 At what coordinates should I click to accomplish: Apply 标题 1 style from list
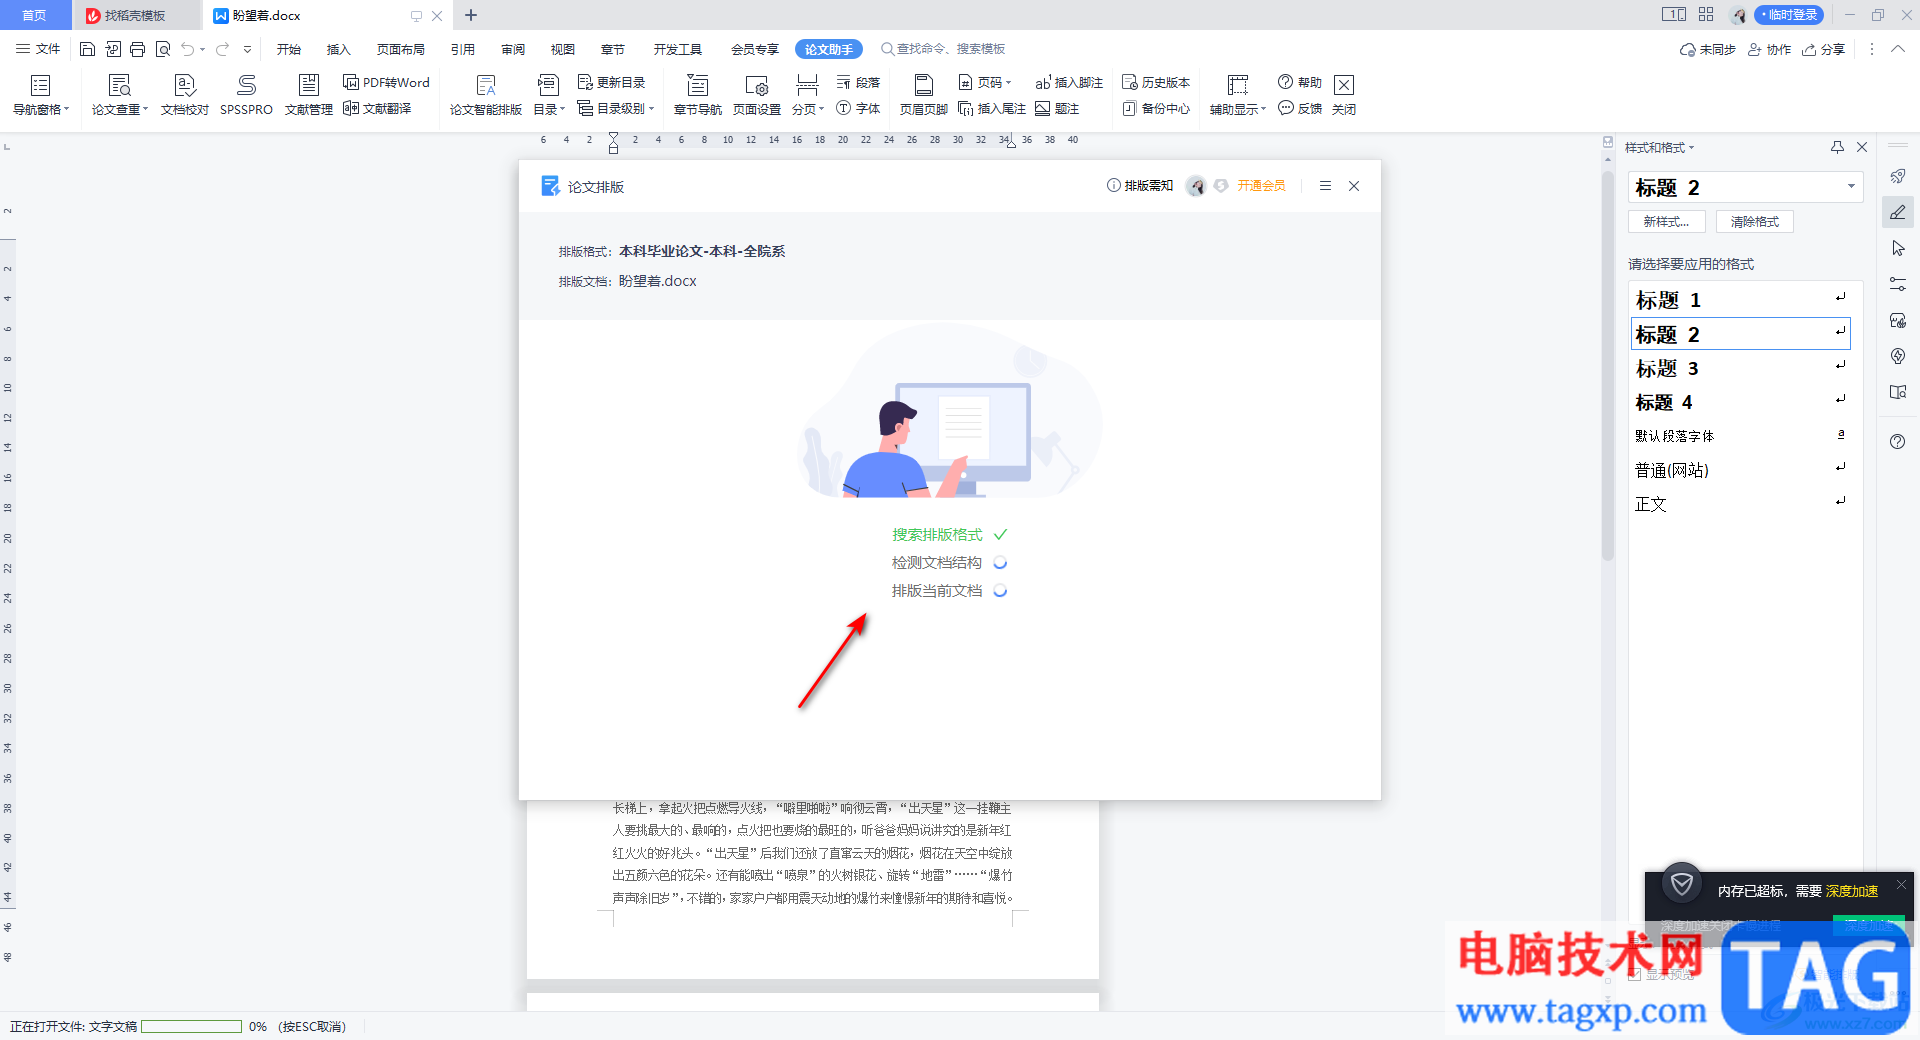tap(1740, 299)
